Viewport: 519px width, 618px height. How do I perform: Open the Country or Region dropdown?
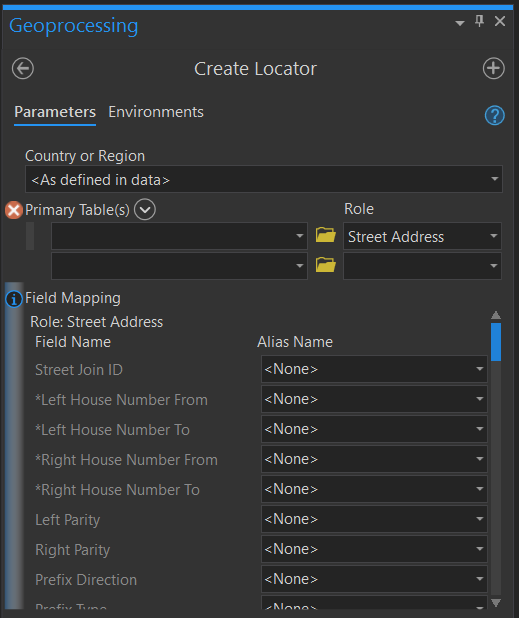(x=264, y=179)
